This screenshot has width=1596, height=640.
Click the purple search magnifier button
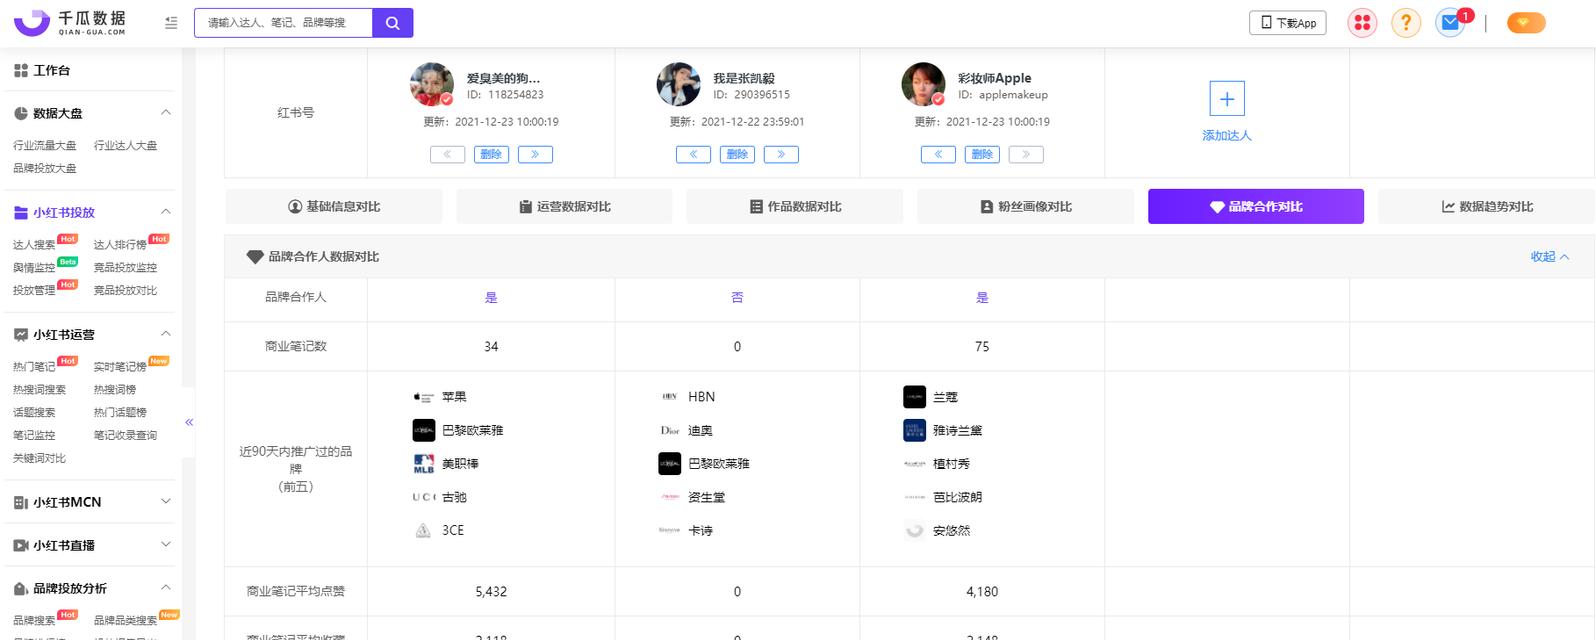click(392, 22)
